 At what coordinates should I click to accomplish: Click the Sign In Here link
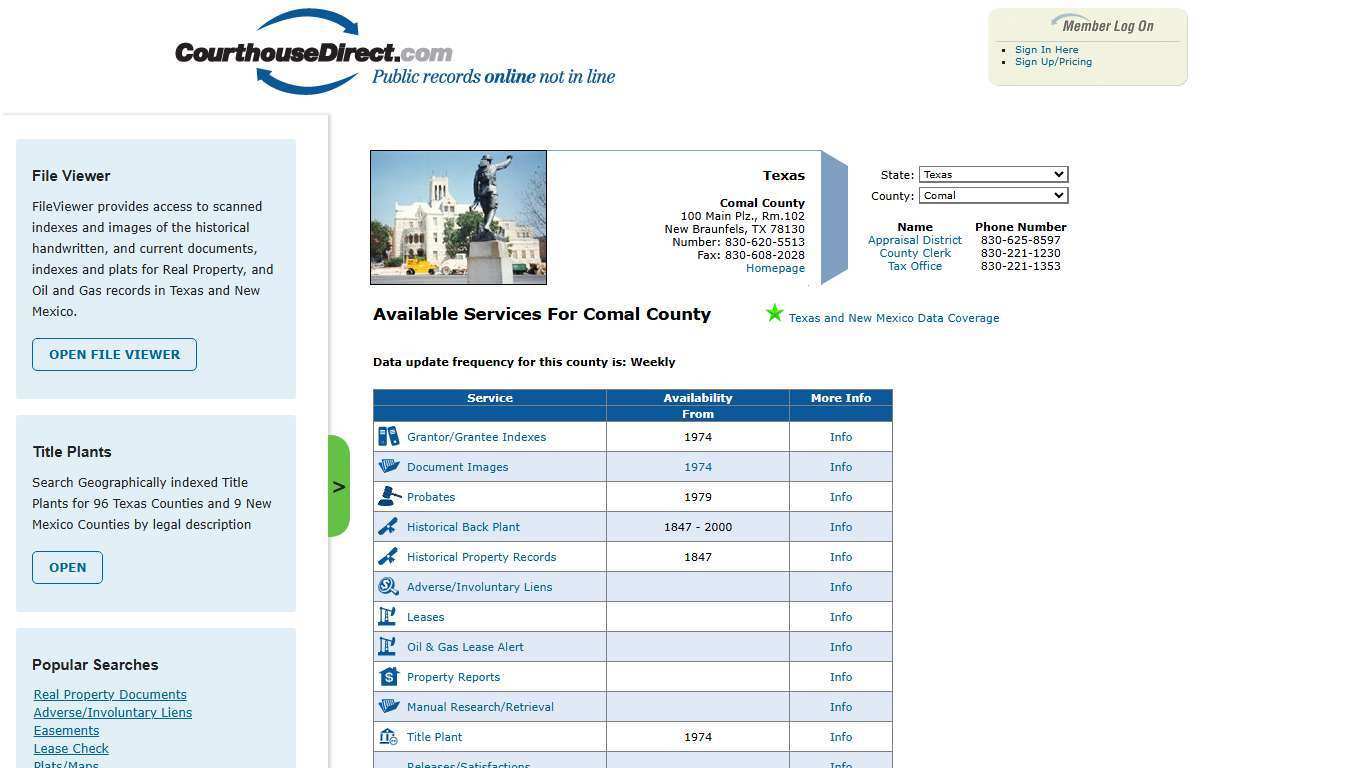[1046, 49]
